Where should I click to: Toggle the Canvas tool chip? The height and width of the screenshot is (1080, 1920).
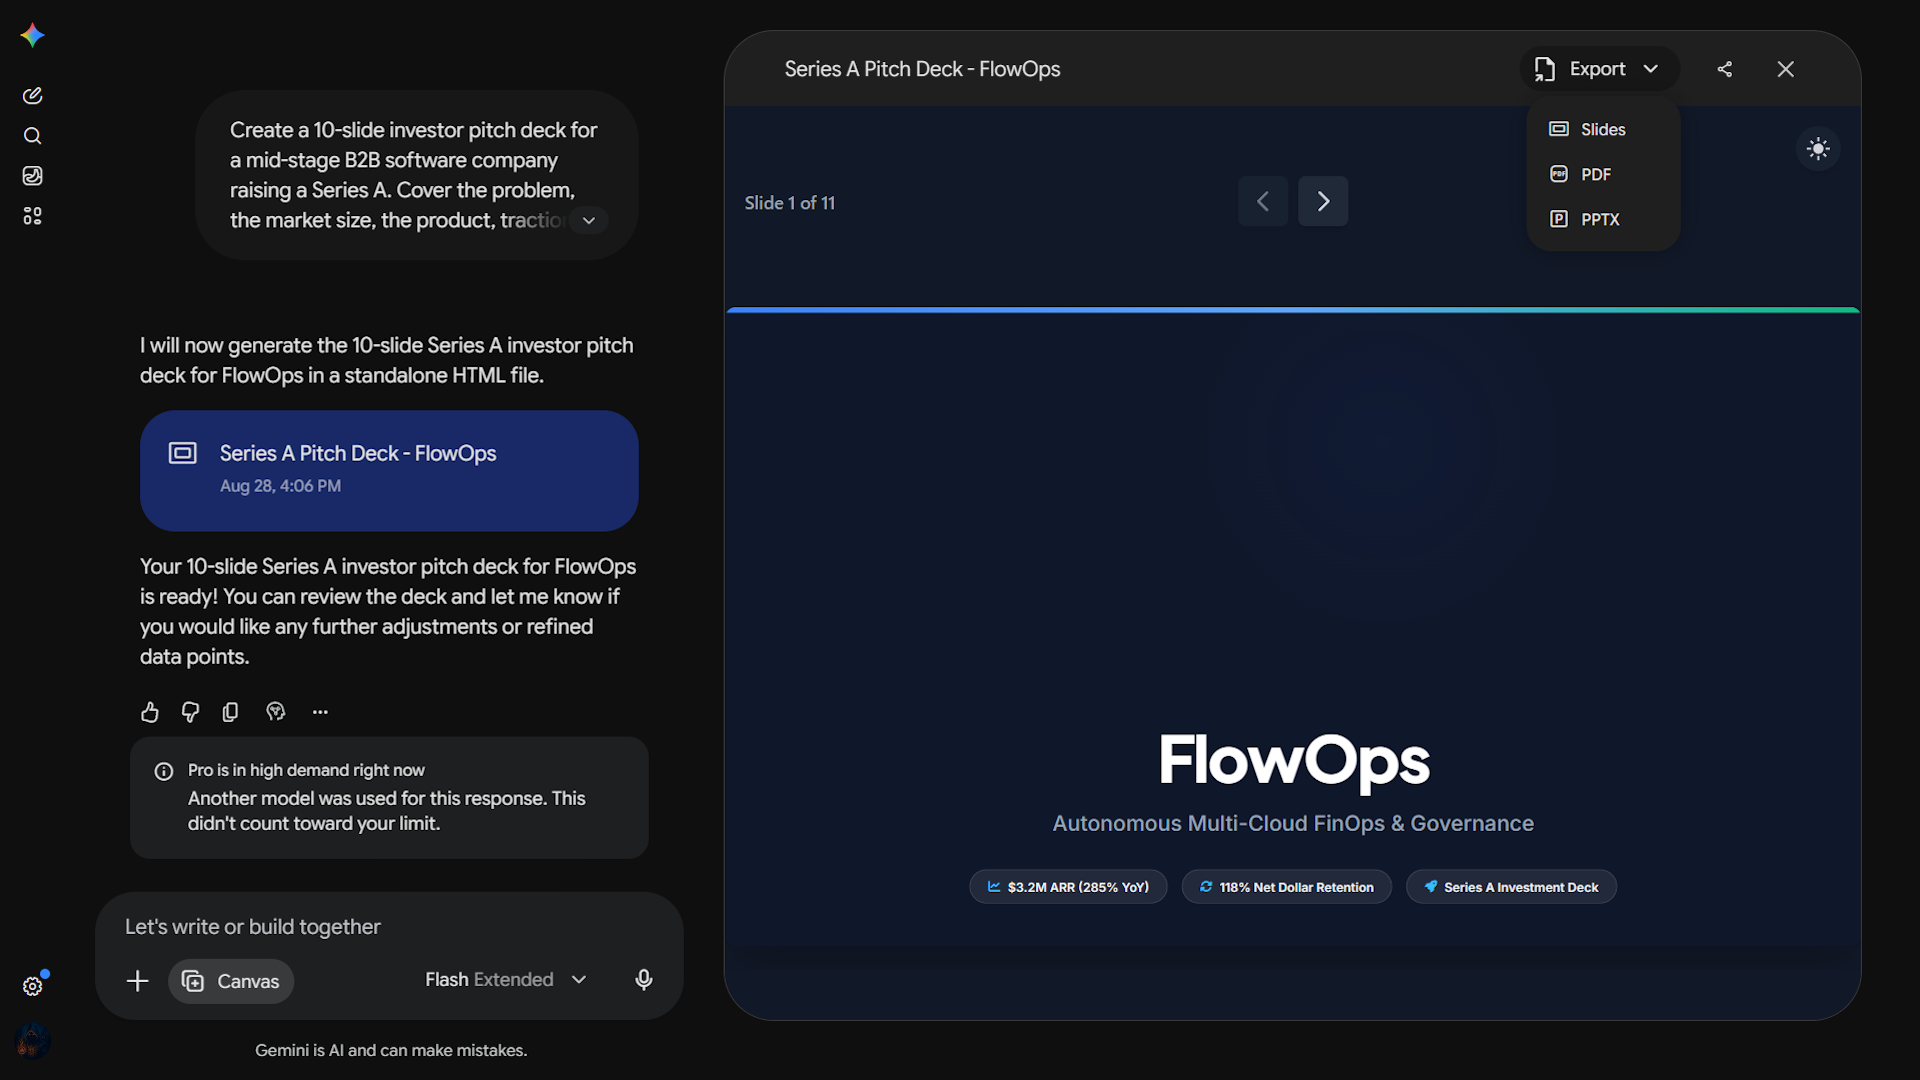[x=231, y=981]
